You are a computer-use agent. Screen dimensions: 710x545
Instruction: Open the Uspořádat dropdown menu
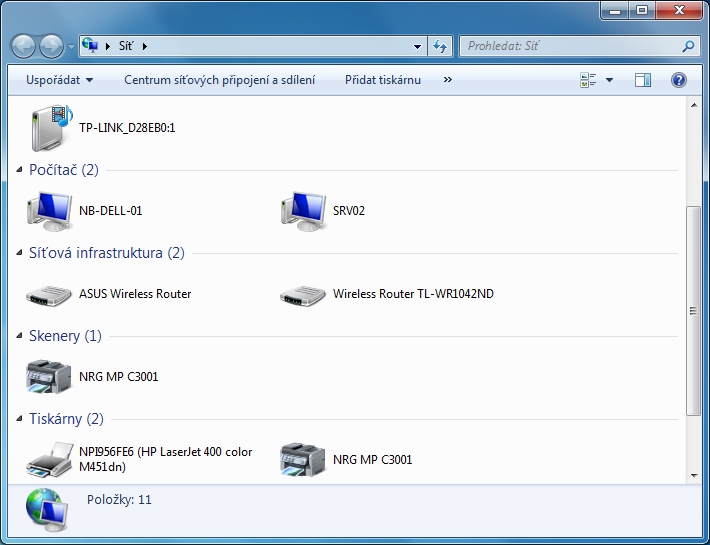(60, 80)
